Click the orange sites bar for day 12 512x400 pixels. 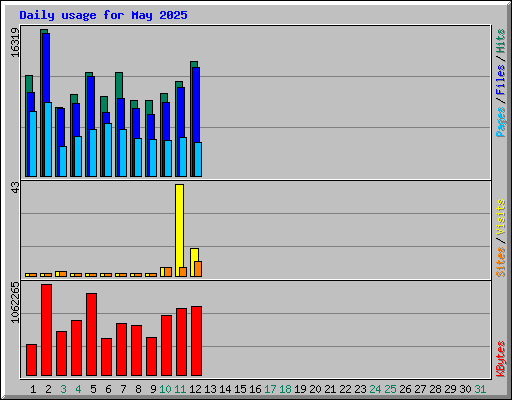pos(198,269)
